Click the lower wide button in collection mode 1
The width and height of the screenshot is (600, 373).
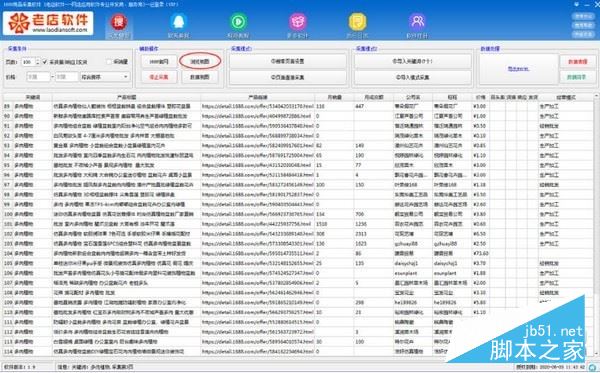pos(287,77)
